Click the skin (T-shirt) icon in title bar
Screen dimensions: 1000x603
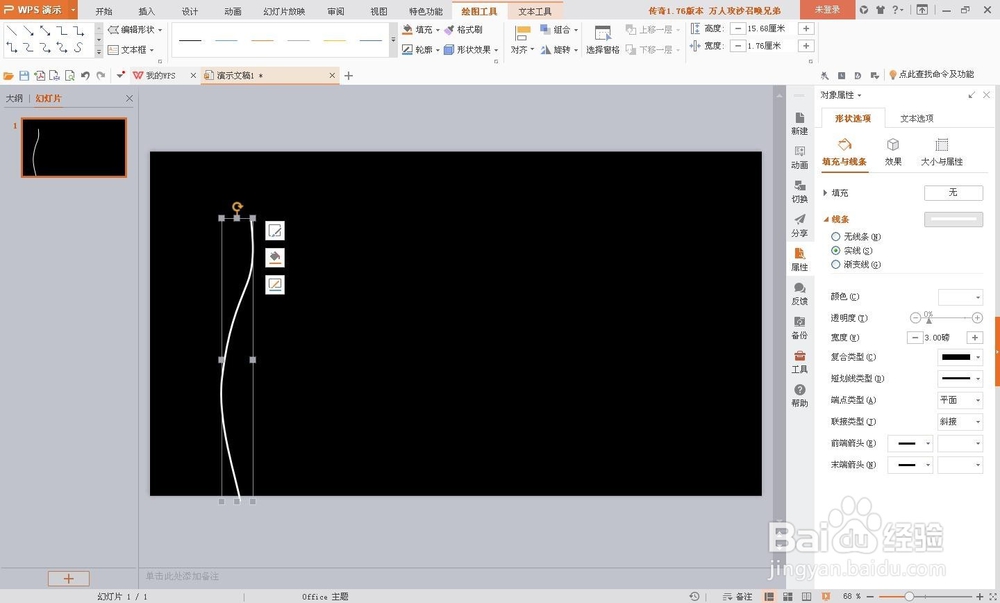pyautogui.click(x=880, y=10)
